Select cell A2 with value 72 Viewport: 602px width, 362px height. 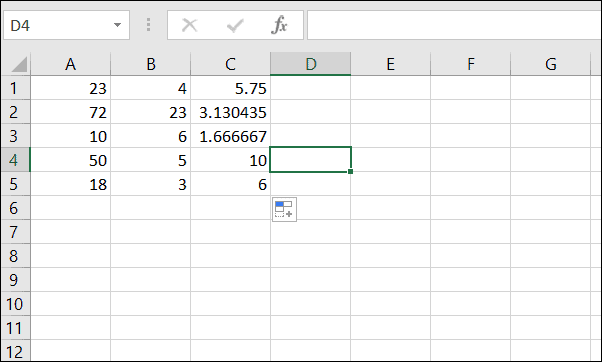pyautogui.click(x=70, y=112)
